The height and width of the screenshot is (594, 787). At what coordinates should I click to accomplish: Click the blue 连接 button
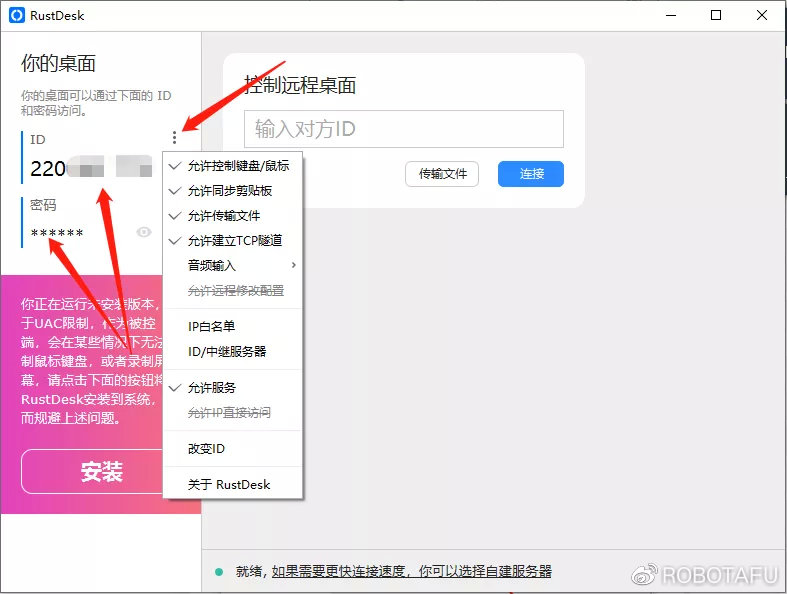point(531,174)
